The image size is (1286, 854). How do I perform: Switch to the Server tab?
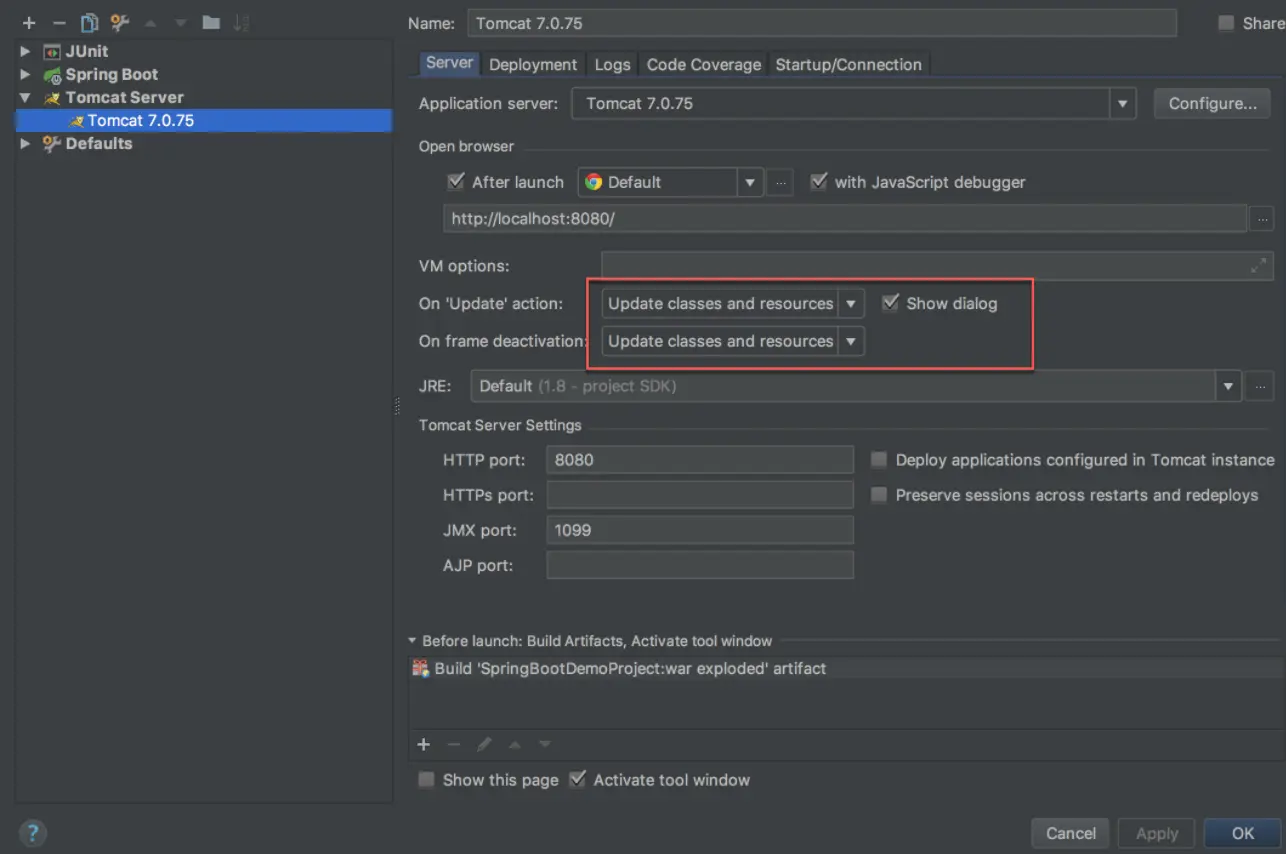click(x=449, y=63)
